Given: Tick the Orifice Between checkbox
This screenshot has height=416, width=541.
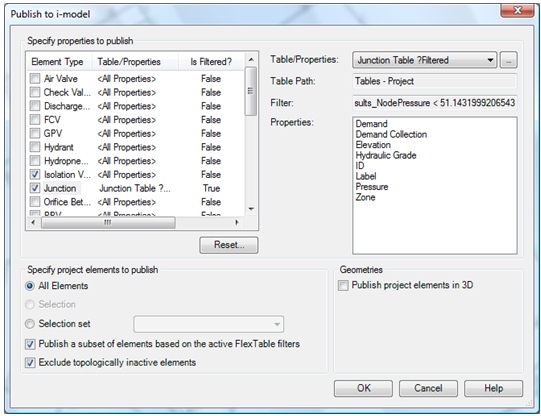Looking at the screenshot, I should (x=35, y=202).
